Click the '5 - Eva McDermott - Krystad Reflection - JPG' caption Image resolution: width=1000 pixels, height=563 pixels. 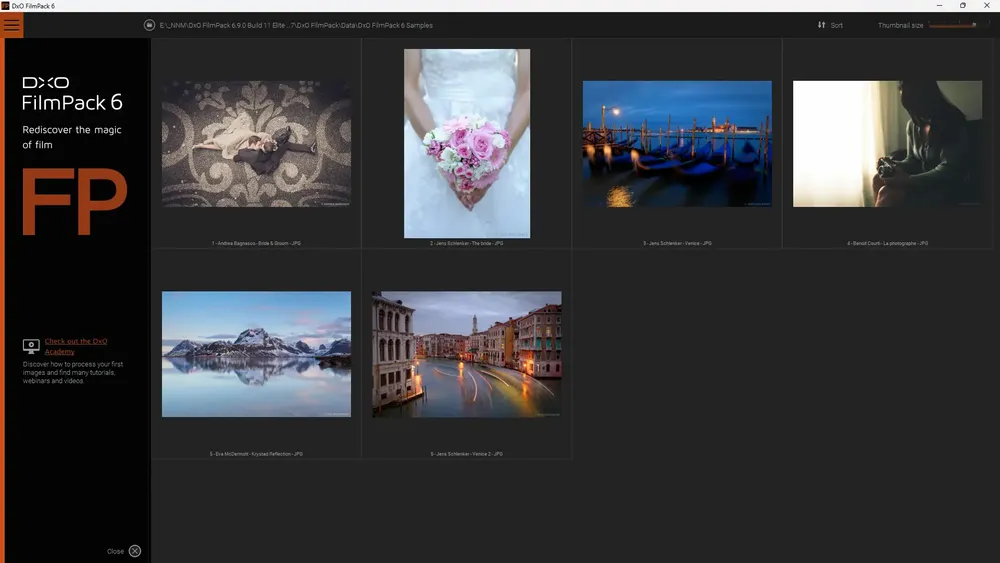coord(256,454)
